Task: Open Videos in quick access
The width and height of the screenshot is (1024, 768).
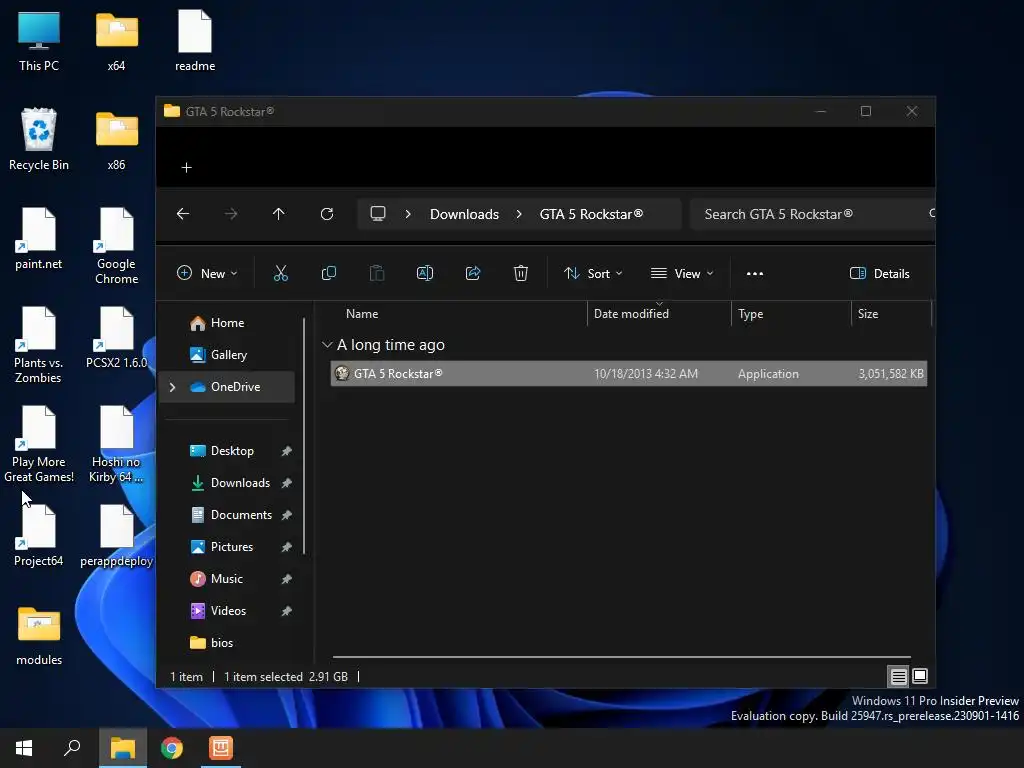Action: click(x=226, y=611)
